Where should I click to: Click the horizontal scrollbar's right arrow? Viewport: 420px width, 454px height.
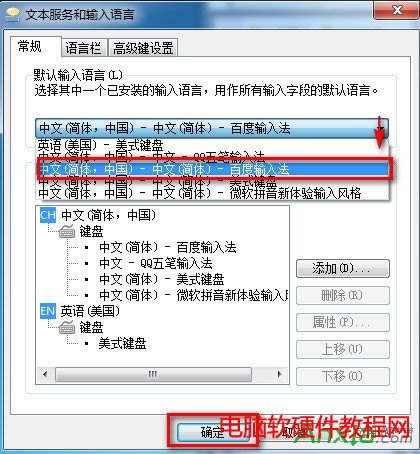point(279,374)
